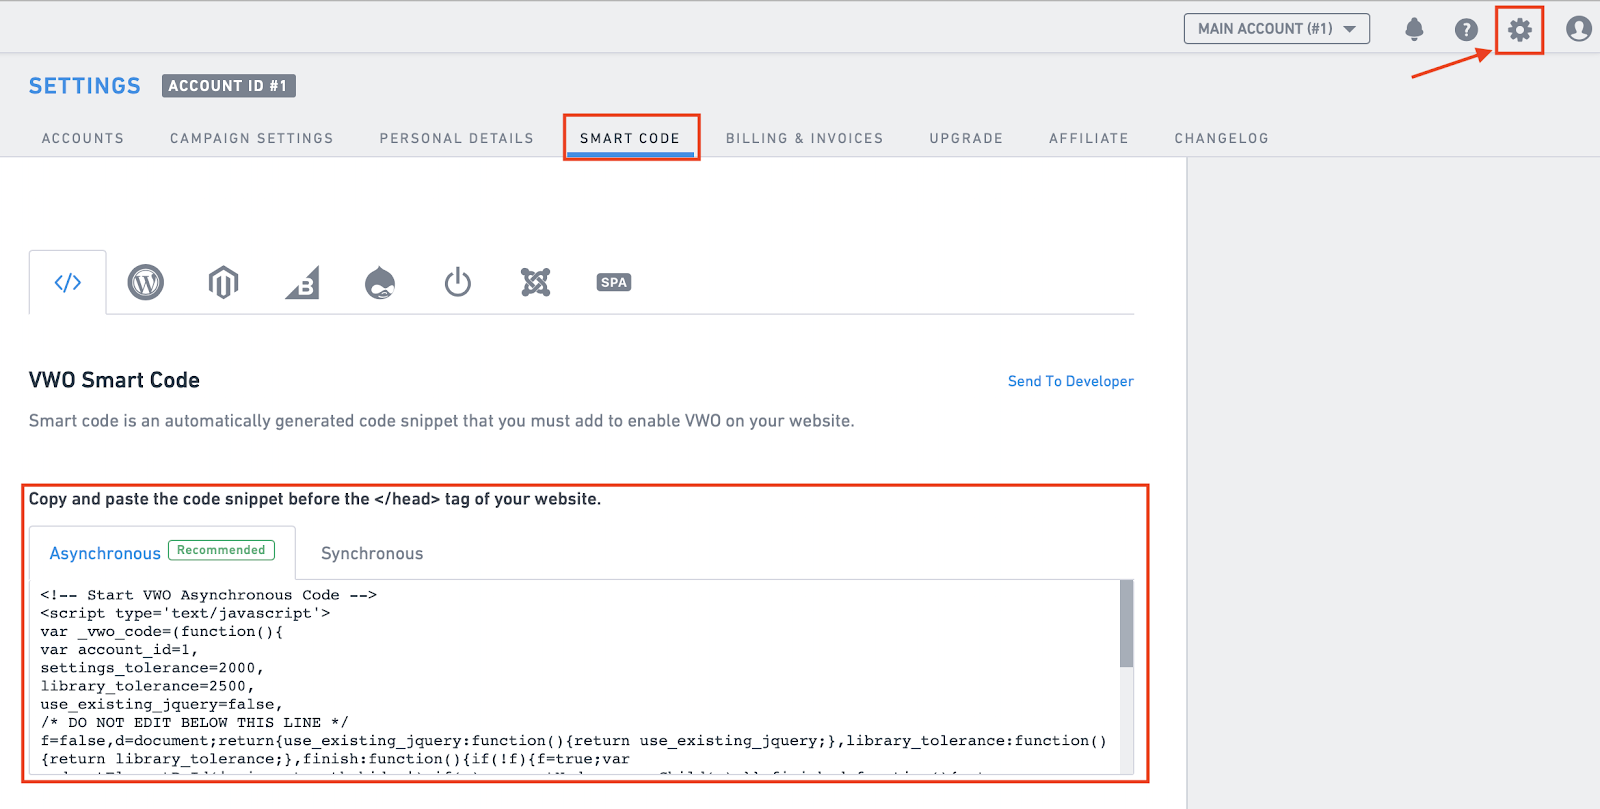Select the SPA platform icon

click(614, 283)
